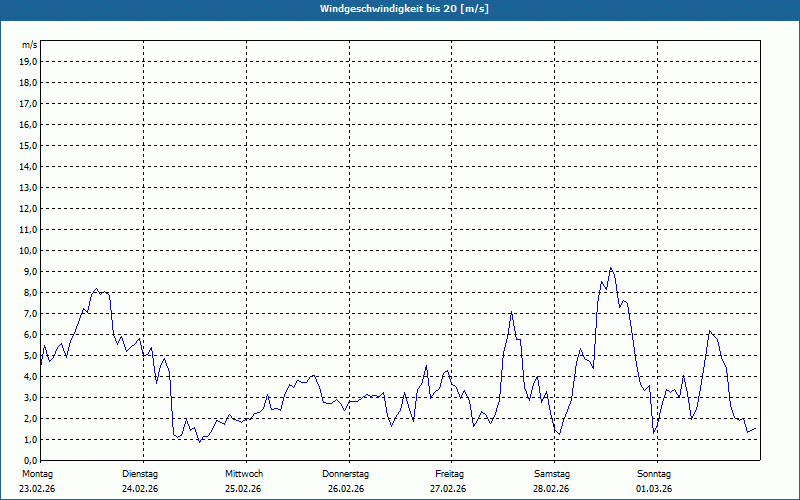Viewport: 800px width, 500px height.
Task: Click the '19,0' y-axis value
Action: coord(29,61)
